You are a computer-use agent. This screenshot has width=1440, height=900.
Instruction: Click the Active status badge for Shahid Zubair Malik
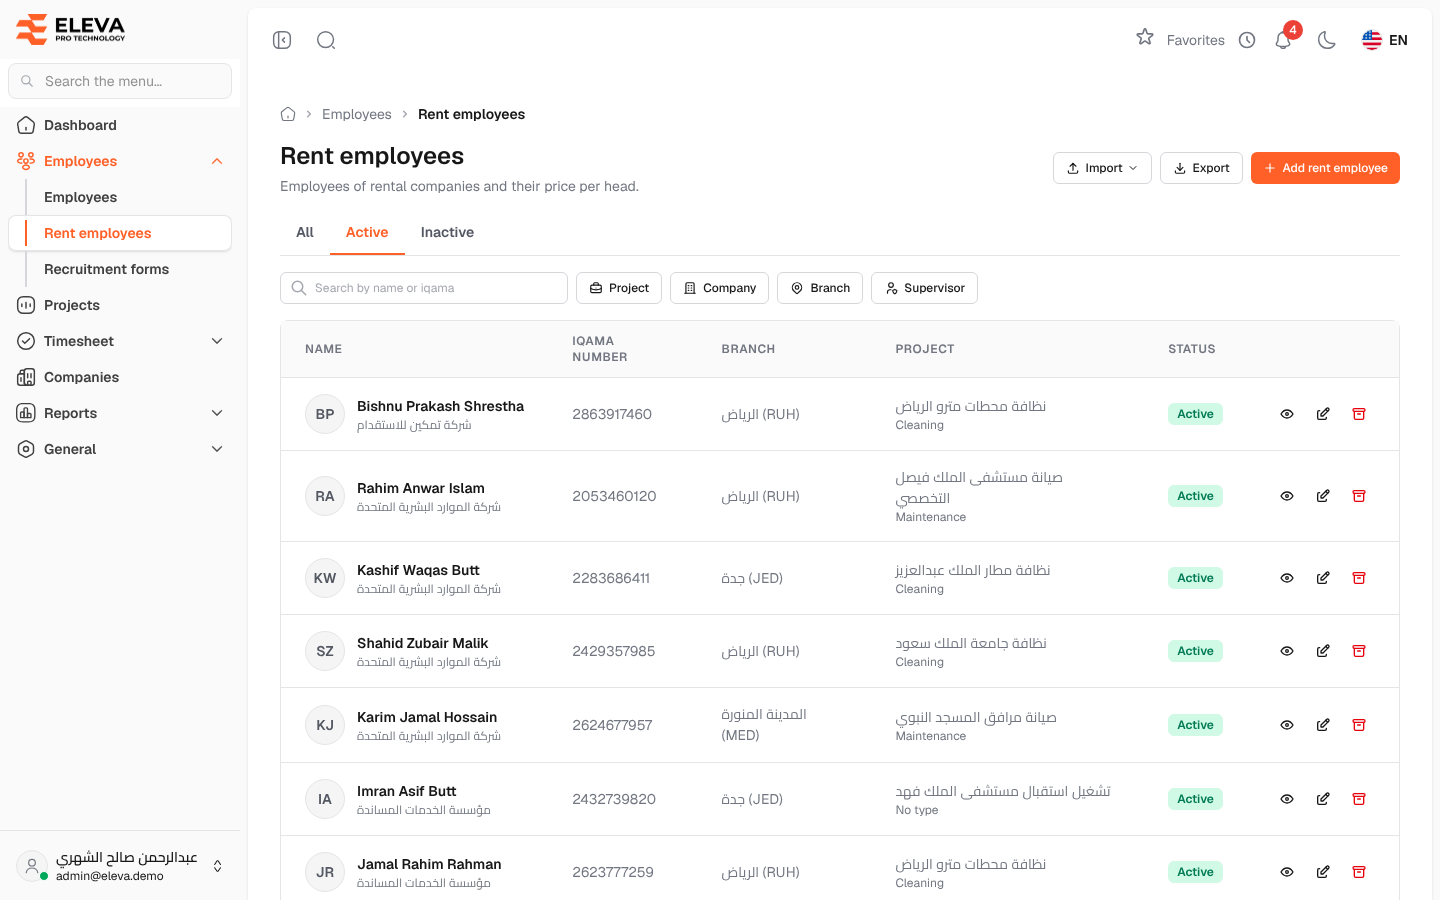pos(1195,651)
